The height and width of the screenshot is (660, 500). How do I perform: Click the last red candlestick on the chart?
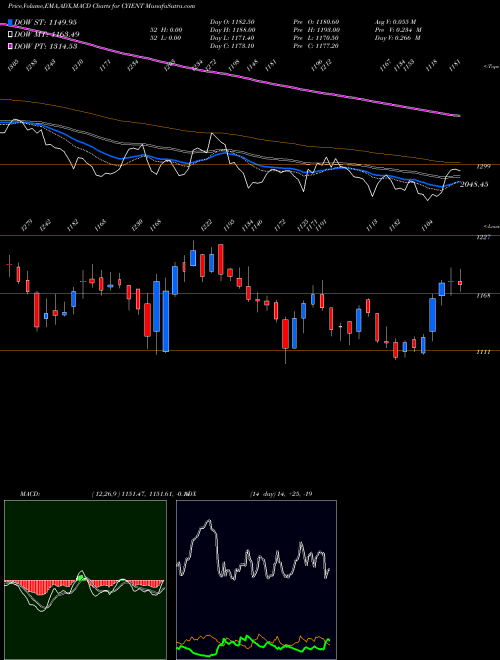pyautogui.click(x=460, y=283)
